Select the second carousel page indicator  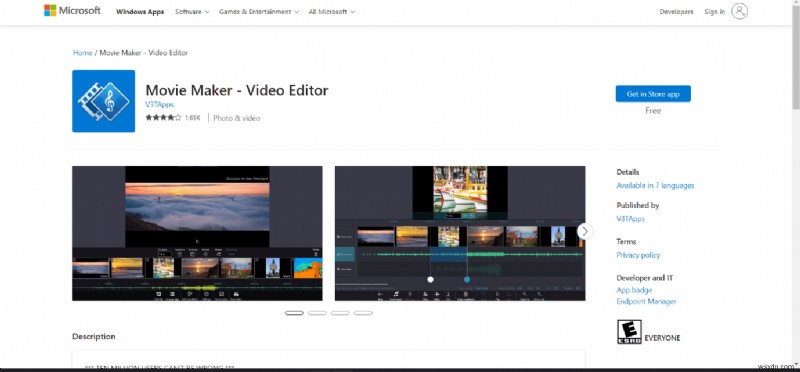coord(317,313)
